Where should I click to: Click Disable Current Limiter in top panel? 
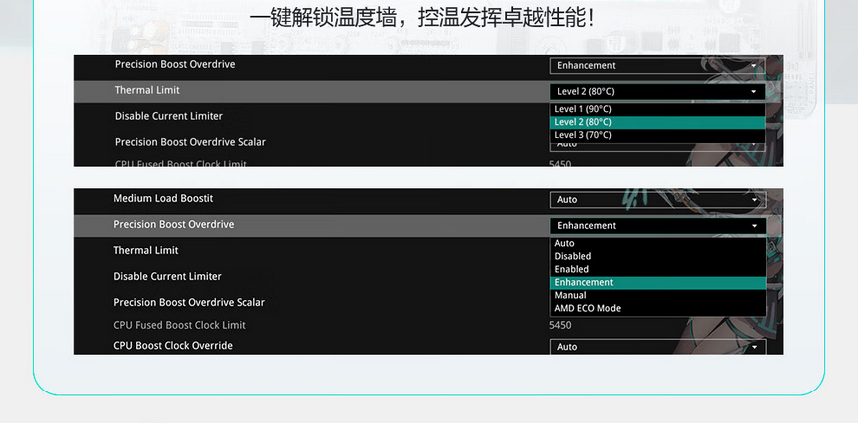168,116
